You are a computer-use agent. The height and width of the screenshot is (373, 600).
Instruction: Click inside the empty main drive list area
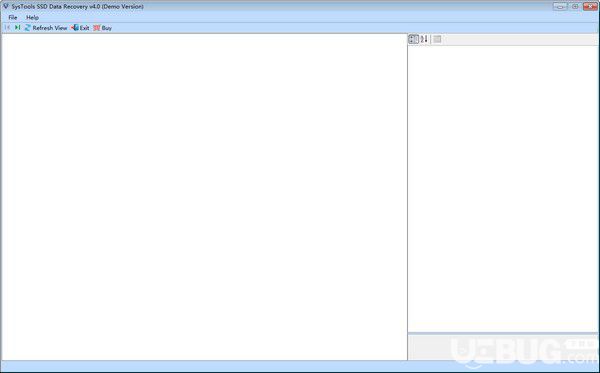tap(204, 197)
